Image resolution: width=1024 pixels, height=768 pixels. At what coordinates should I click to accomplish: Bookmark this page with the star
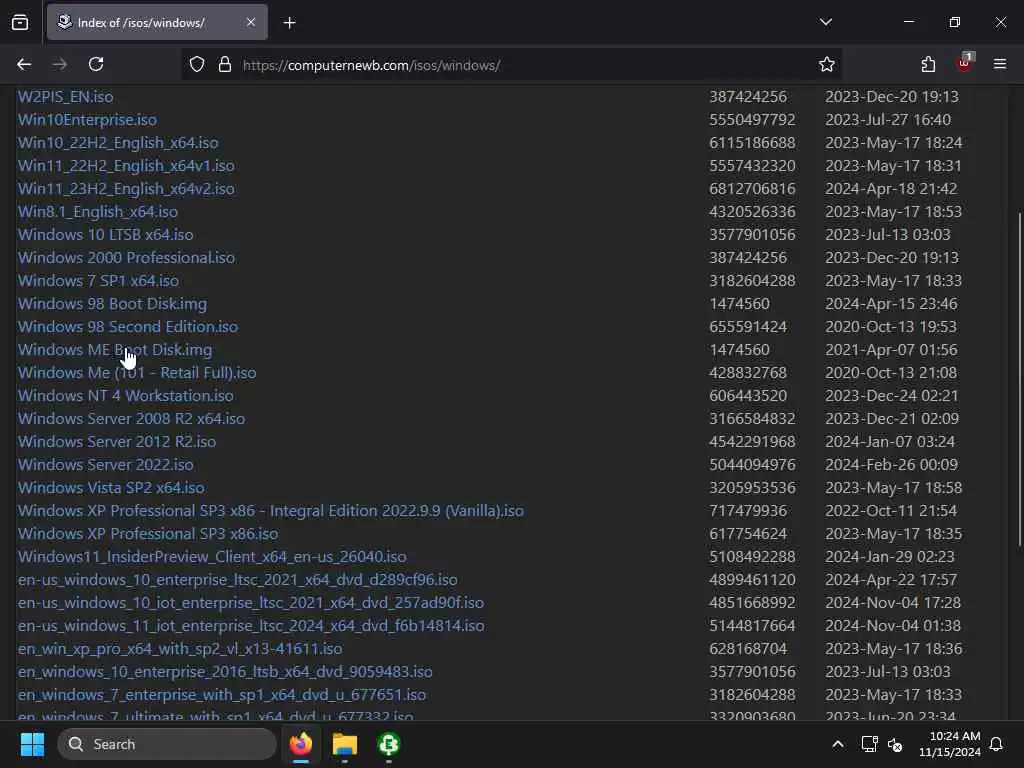tap(827, 65)
